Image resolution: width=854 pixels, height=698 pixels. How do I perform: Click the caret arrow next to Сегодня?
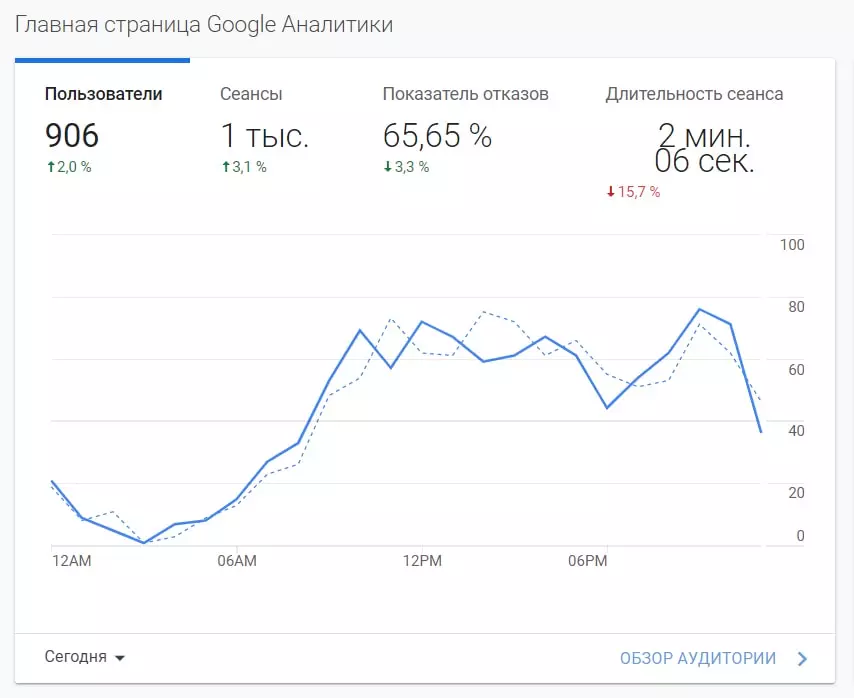point(120,658)
